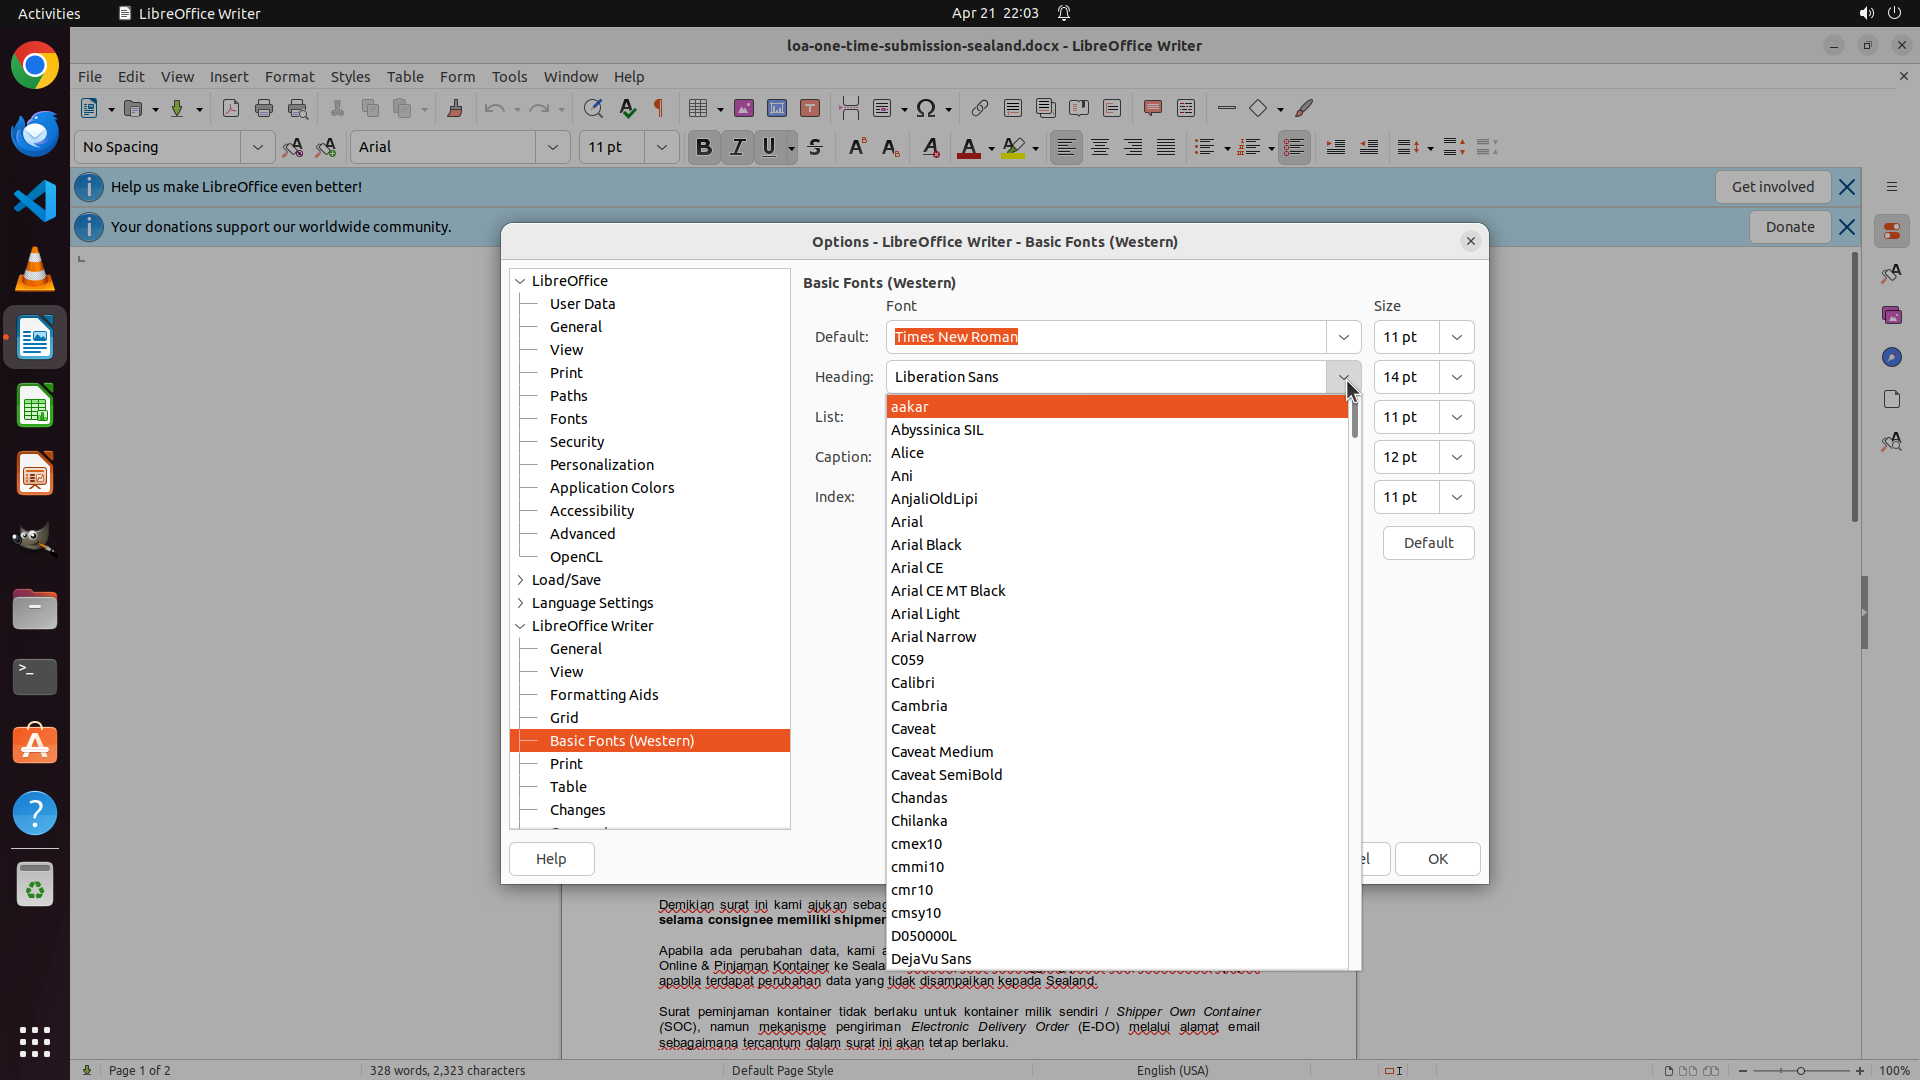Click the Insert Table toolbar icon
The height and width of the screenshot is (1080, 1920).
[698, 108]
